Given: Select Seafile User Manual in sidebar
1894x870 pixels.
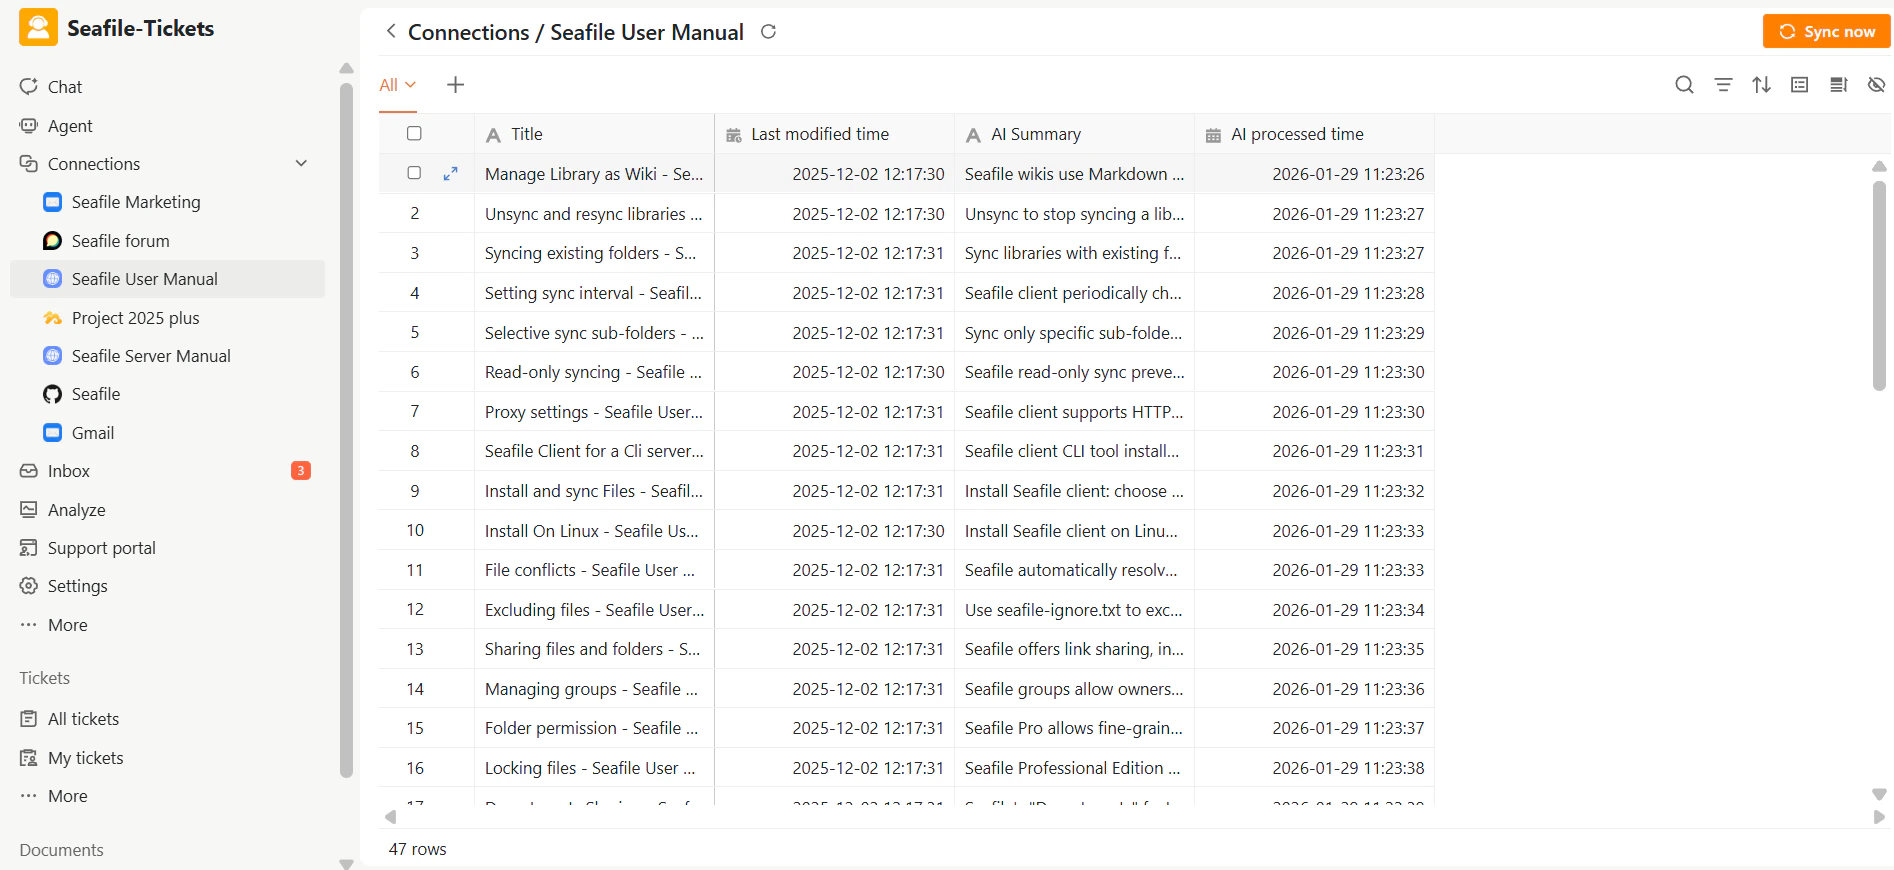Looking at the screenshot, I should [167, 279].
